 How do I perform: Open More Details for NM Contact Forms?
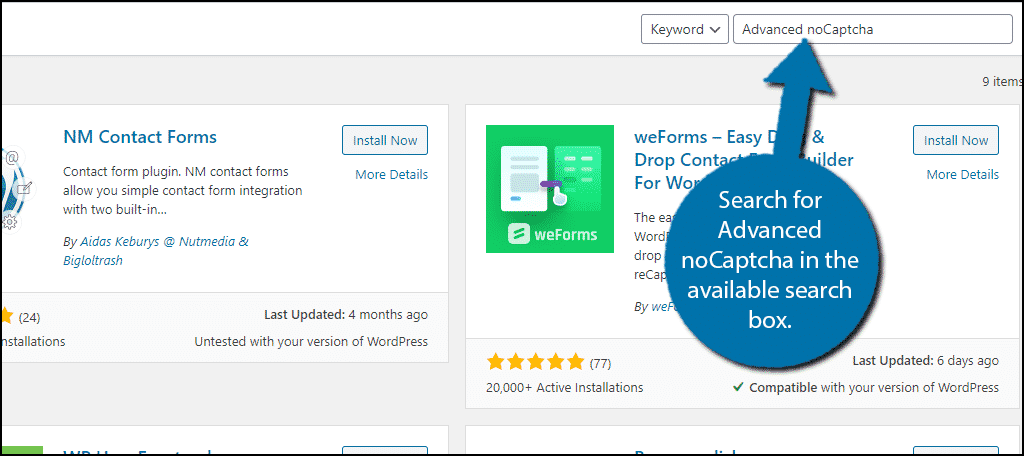(x=391, y=174)
